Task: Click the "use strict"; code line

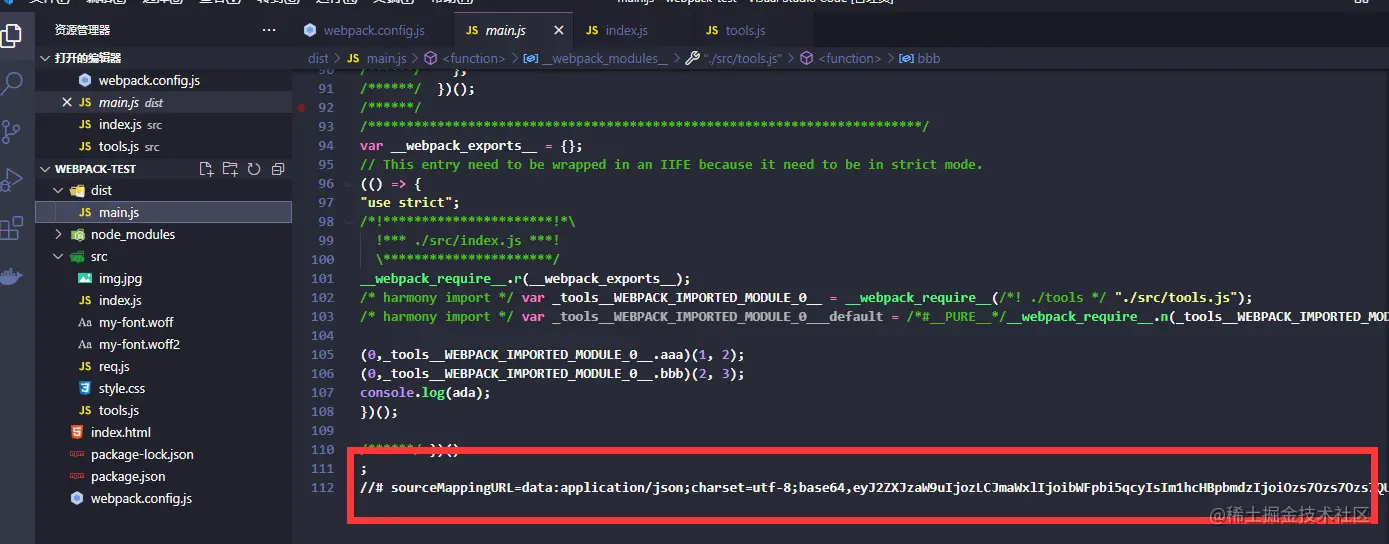Action: click(410, 203)
